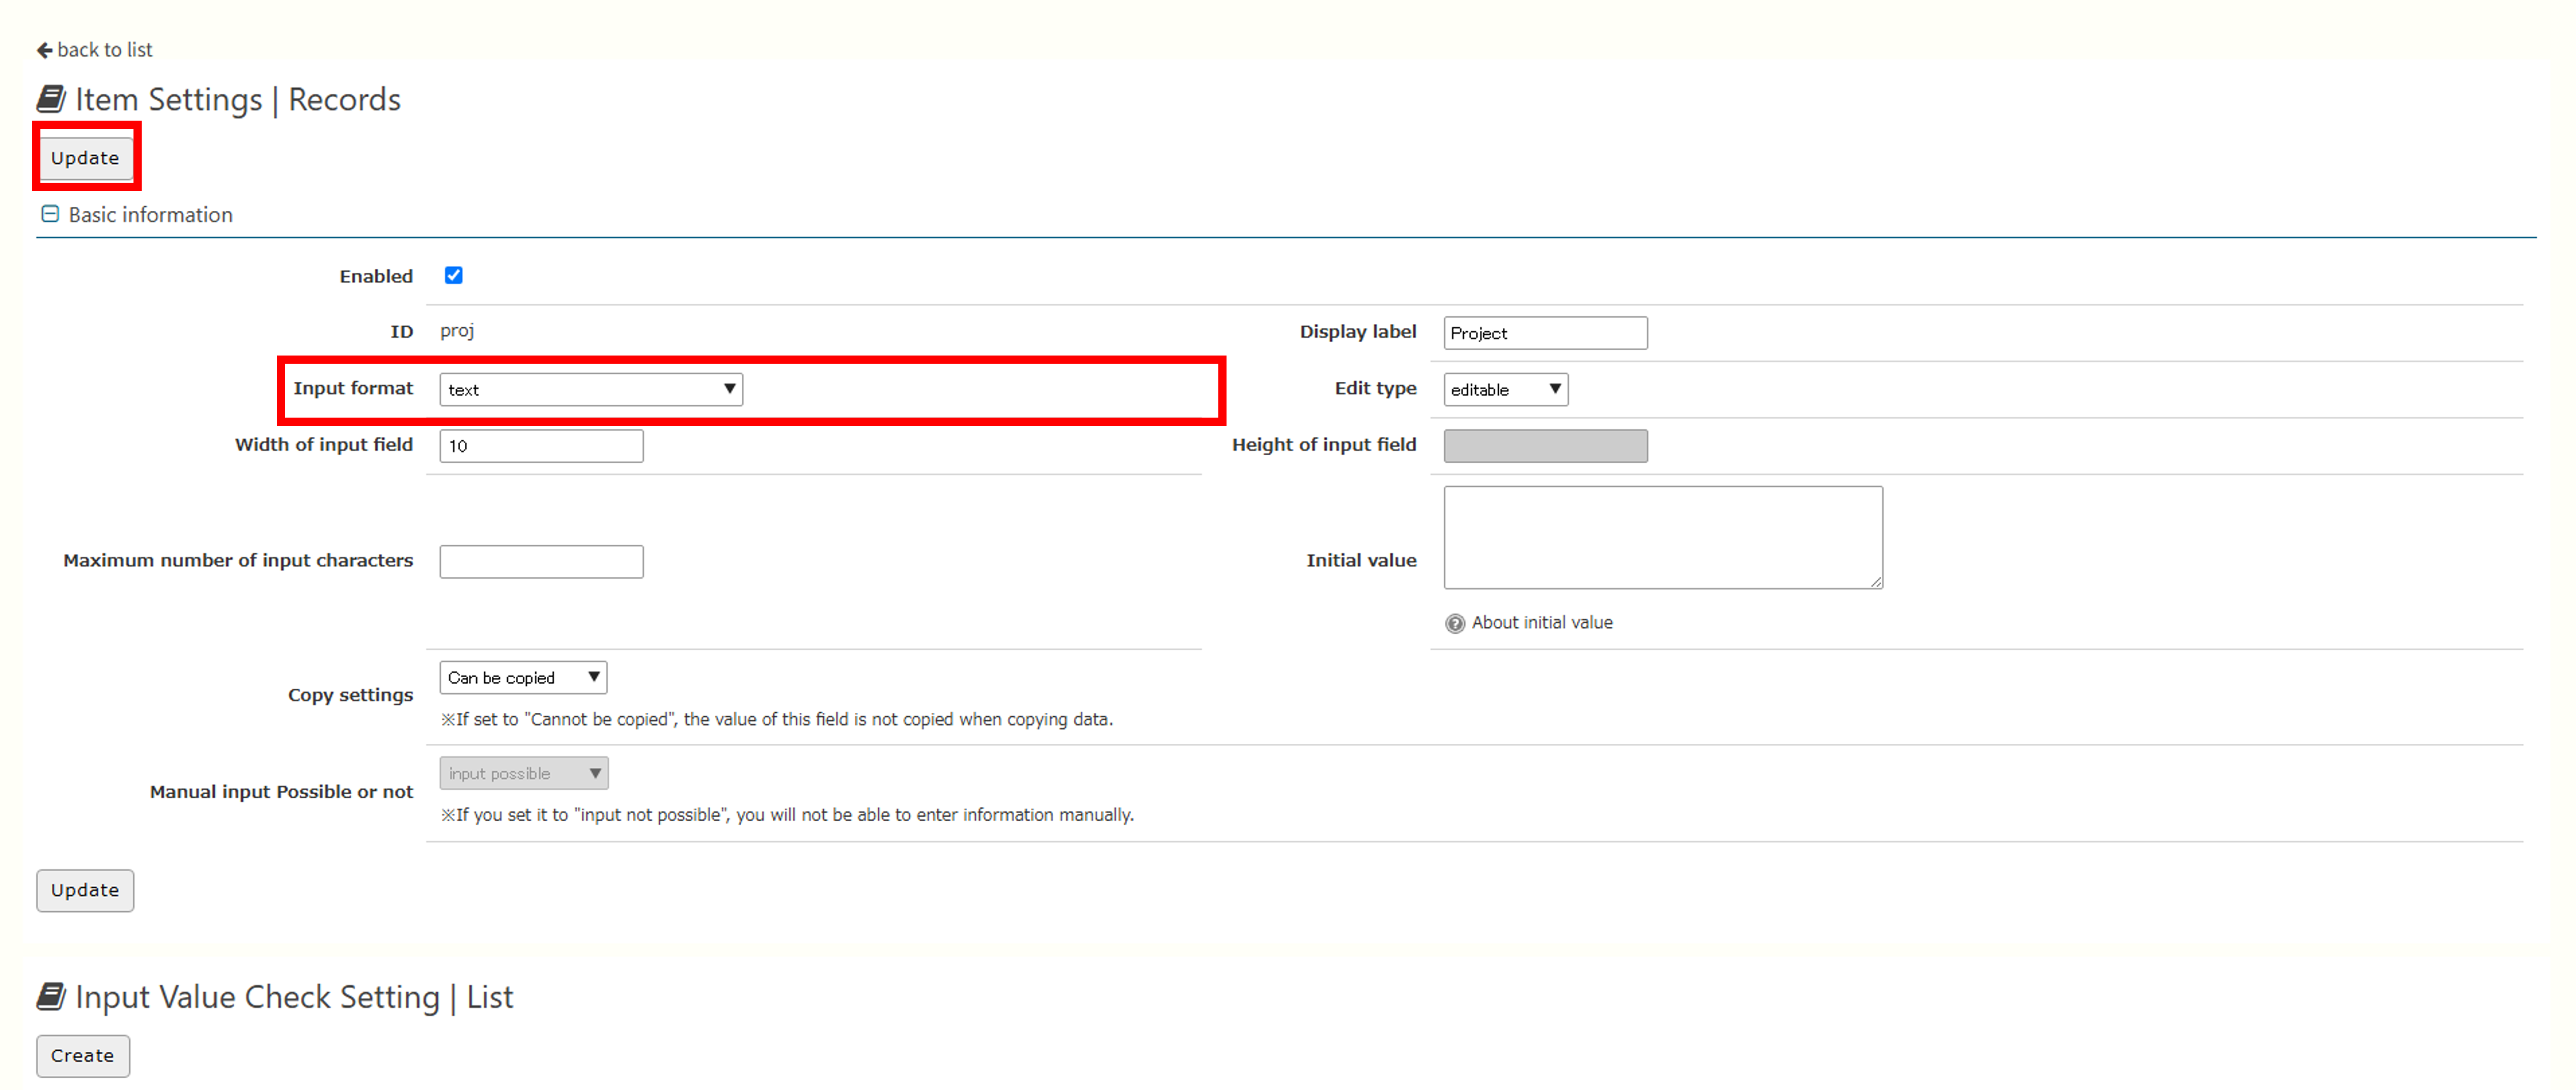2576x1090 pixels.
Task: Open the Input format dropdown
Action: click(x=591, y=389)
